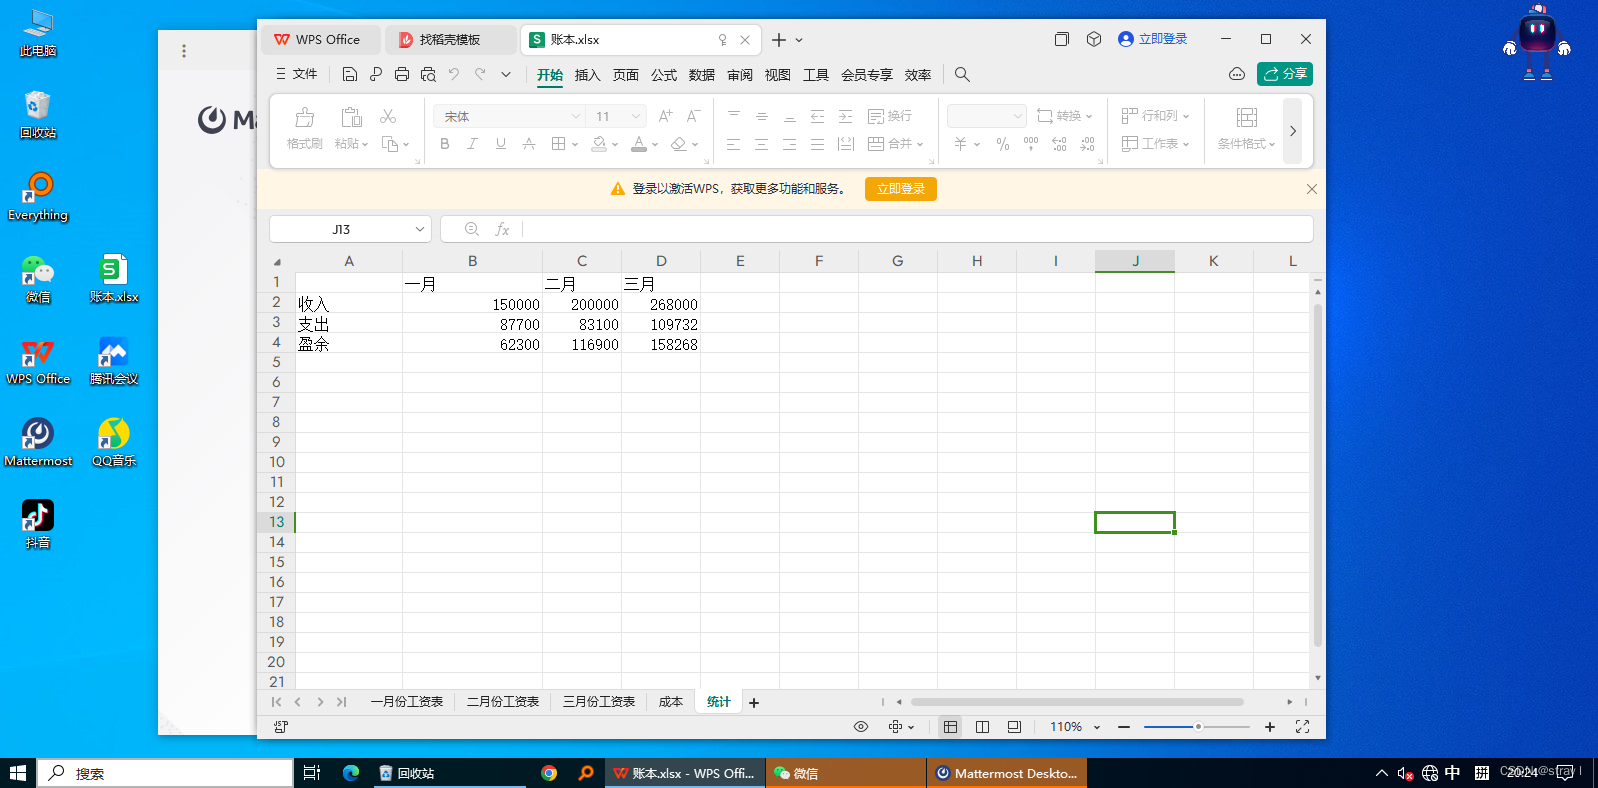This screenshot has height=788, width=1598.
Task: Click the Paste clipboard icon
Action: pyautogui.click(x=351, y=118)
